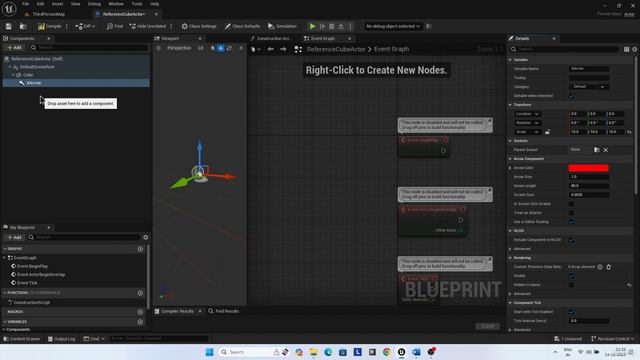Select ReferenceCubeActor (Self) in Components
The image size is (640, 360).
36,59
